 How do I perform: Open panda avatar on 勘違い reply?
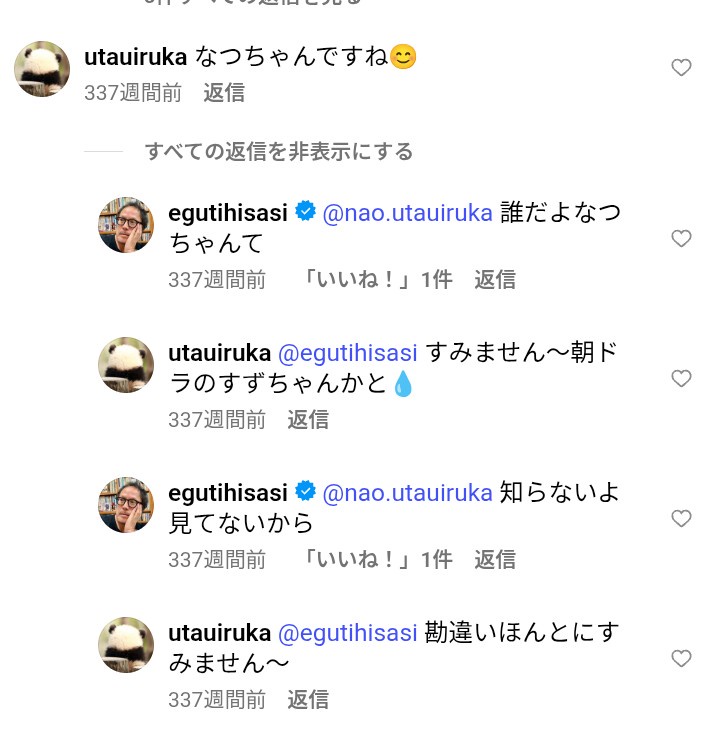[125, 644]
